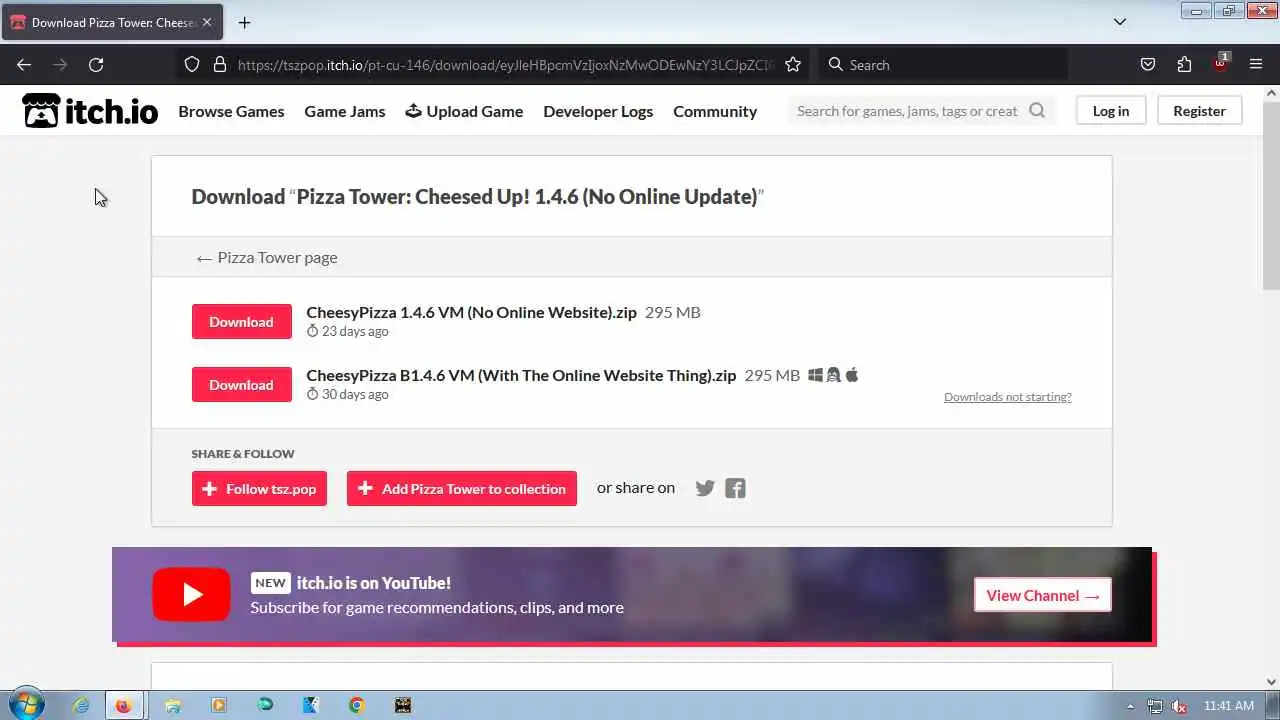
Task: Click scrollbar up arrow
Action: 1271,93
